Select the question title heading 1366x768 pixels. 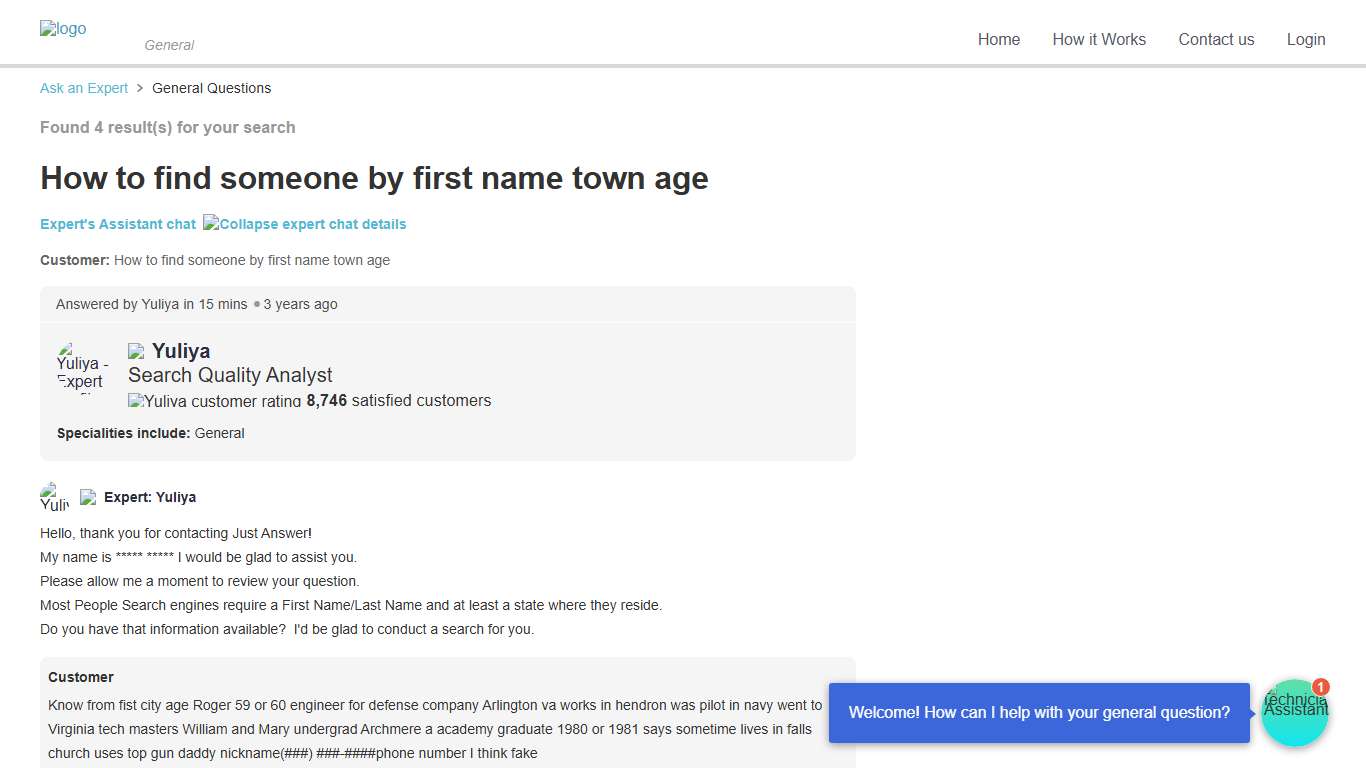[374, 178]
